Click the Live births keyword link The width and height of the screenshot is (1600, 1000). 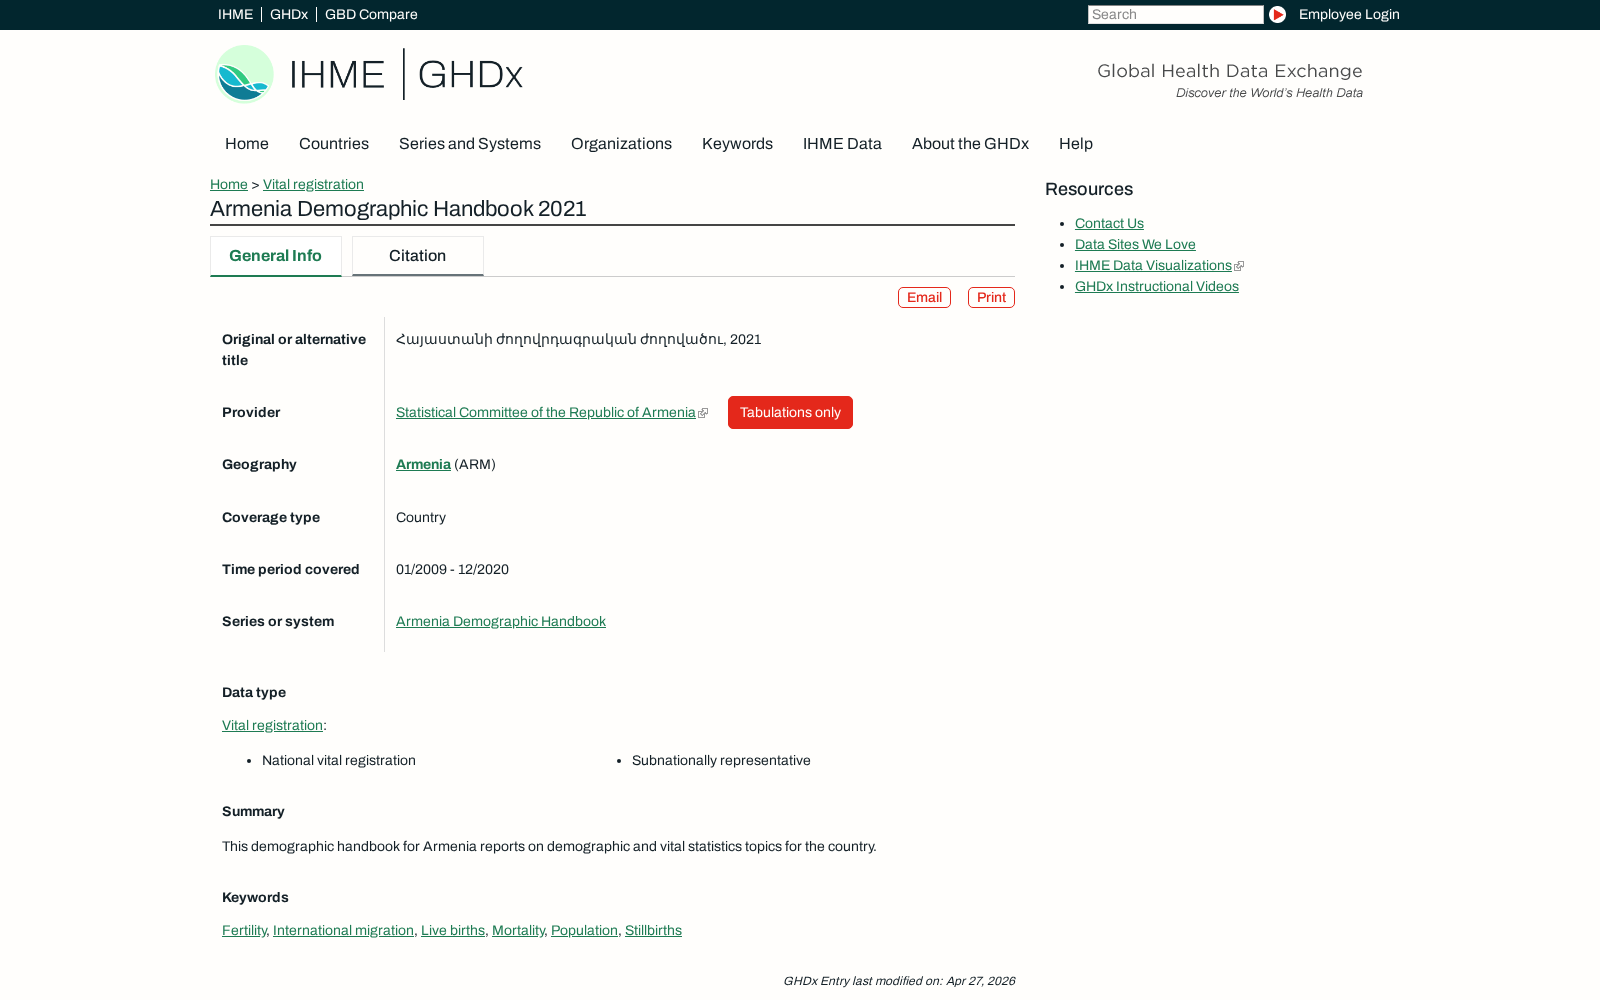coord(453,930)
